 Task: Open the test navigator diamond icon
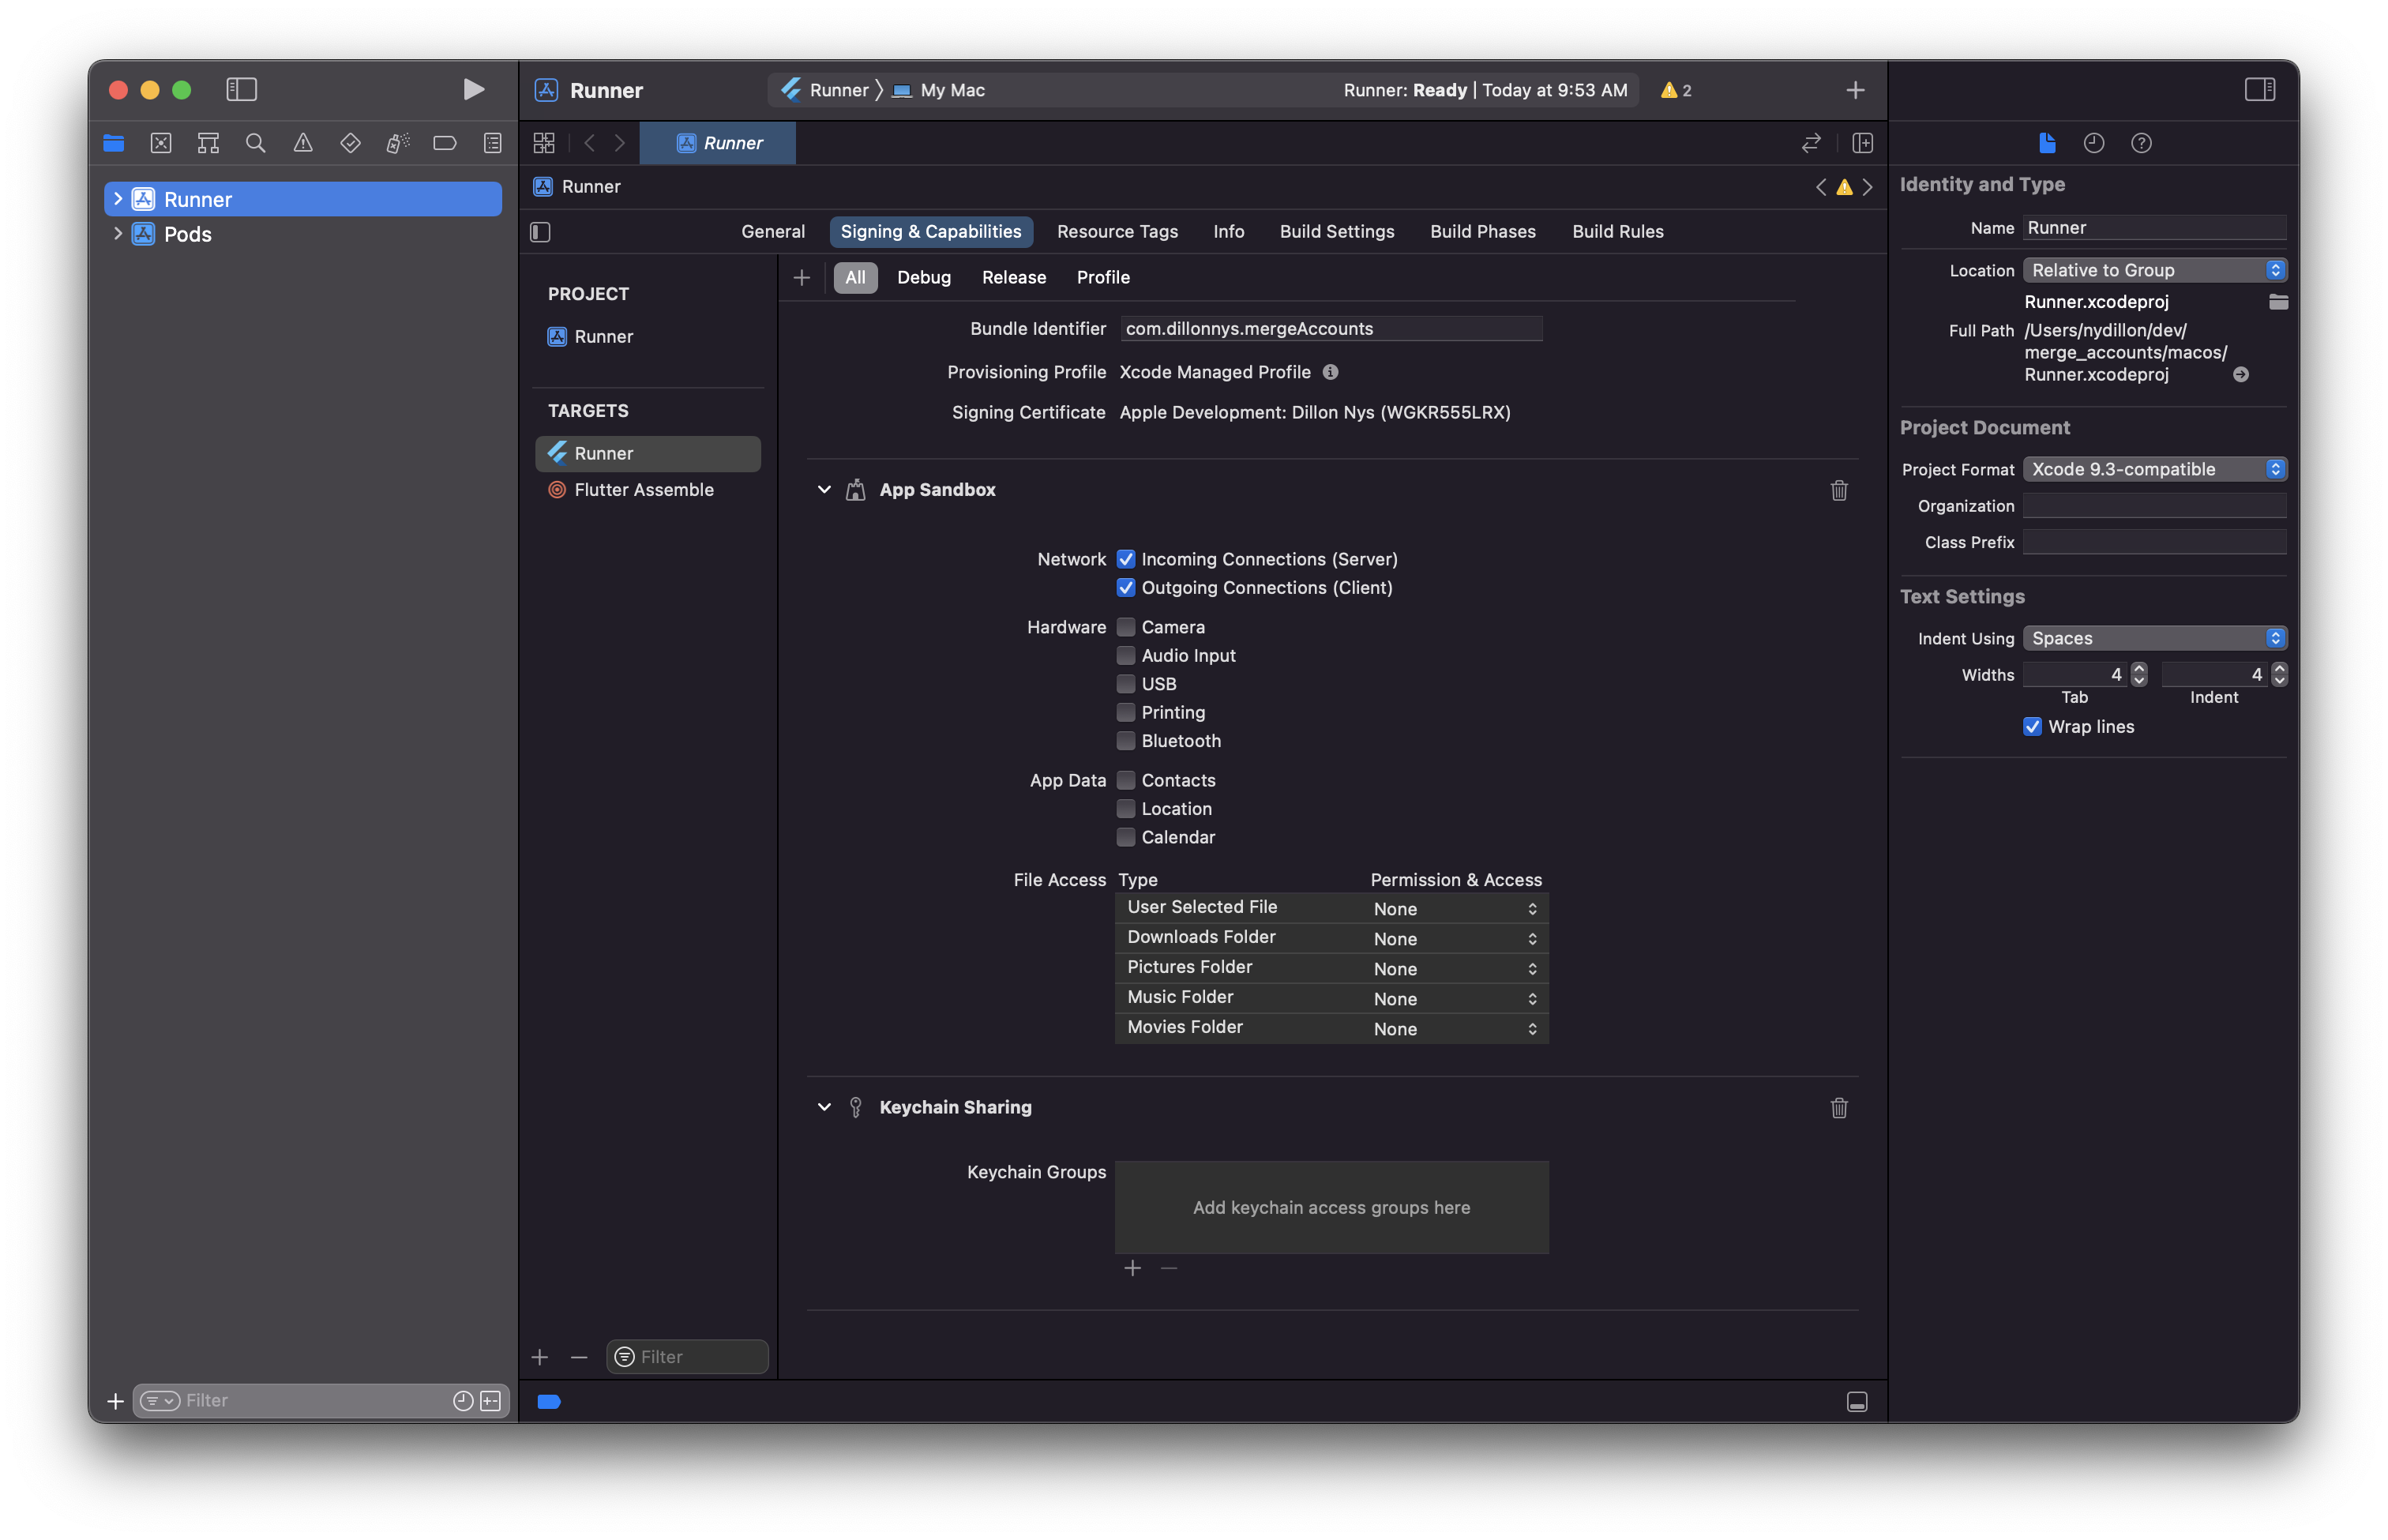350,143
